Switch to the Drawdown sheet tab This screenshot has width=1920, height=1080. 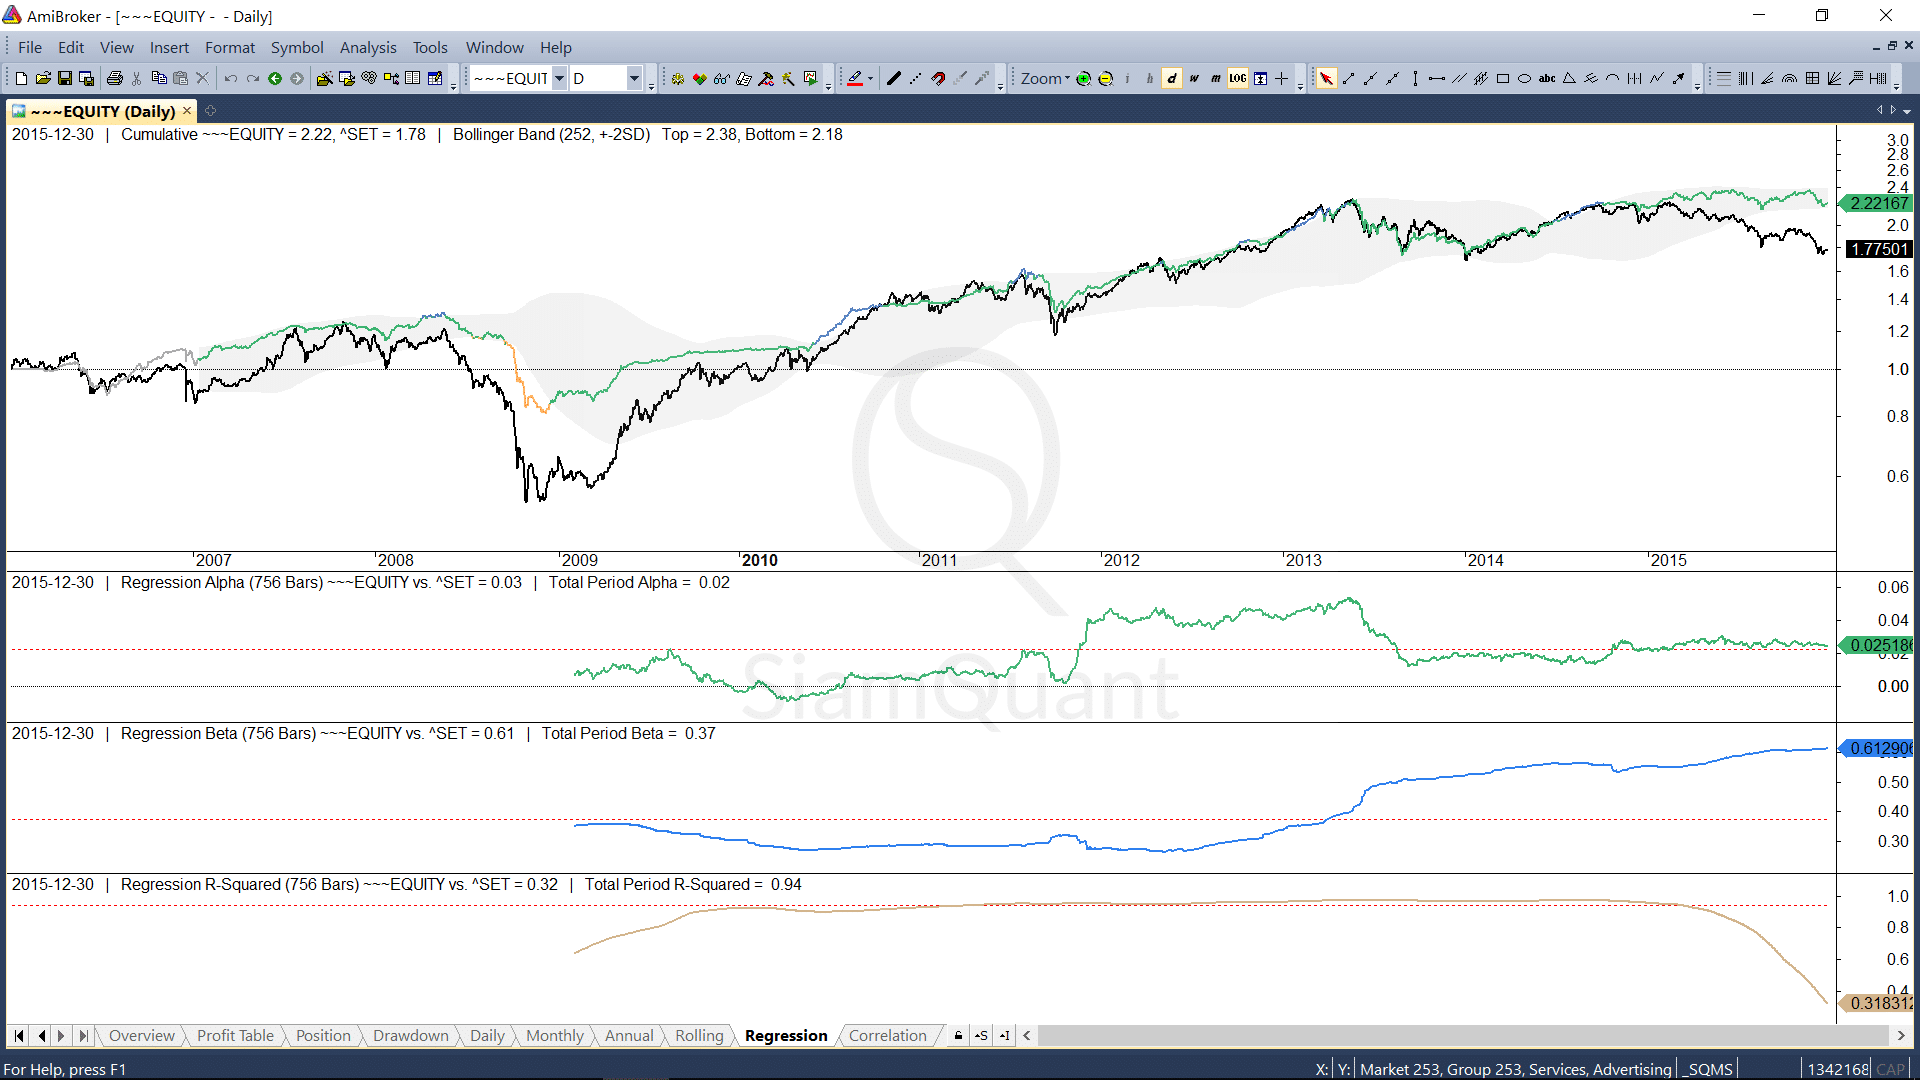click(410, 1036)
